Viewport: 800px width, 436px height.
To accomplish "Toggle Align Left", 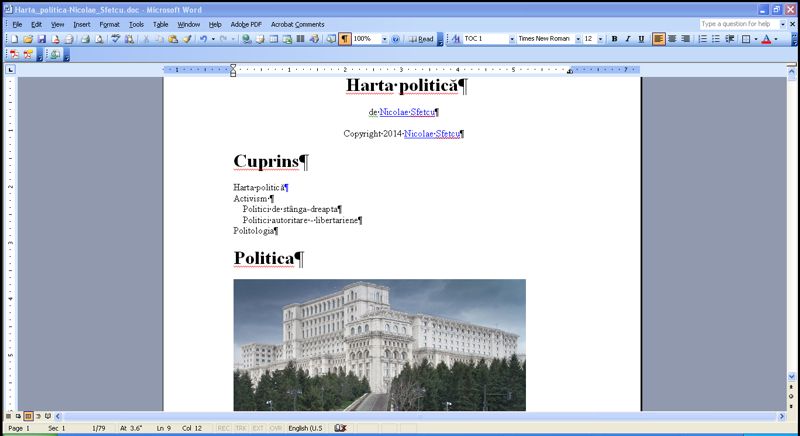I will (x=659, y=39).
